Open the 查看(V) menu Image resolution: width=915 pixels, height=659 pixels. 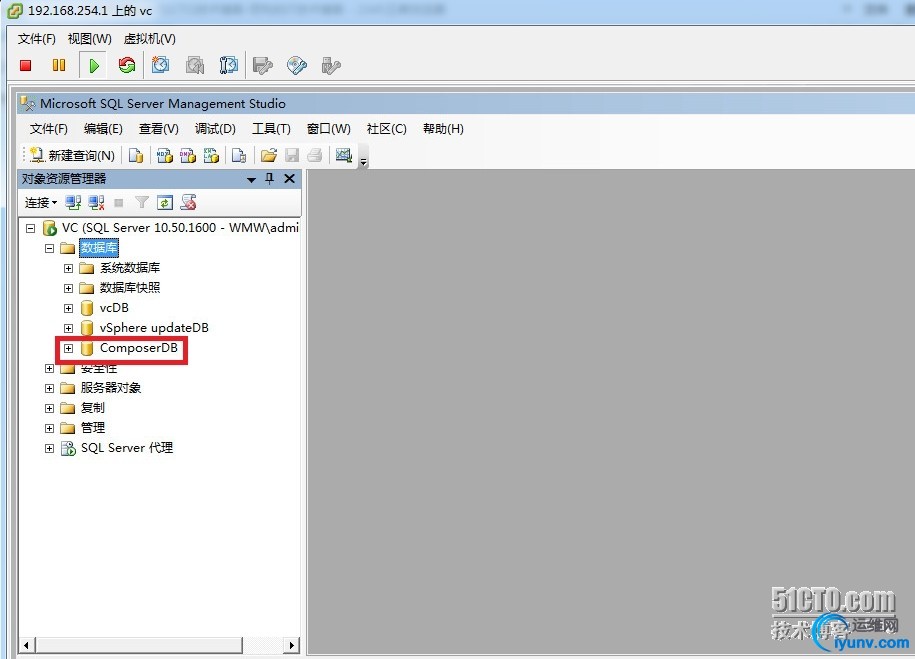tap(159, 128)
